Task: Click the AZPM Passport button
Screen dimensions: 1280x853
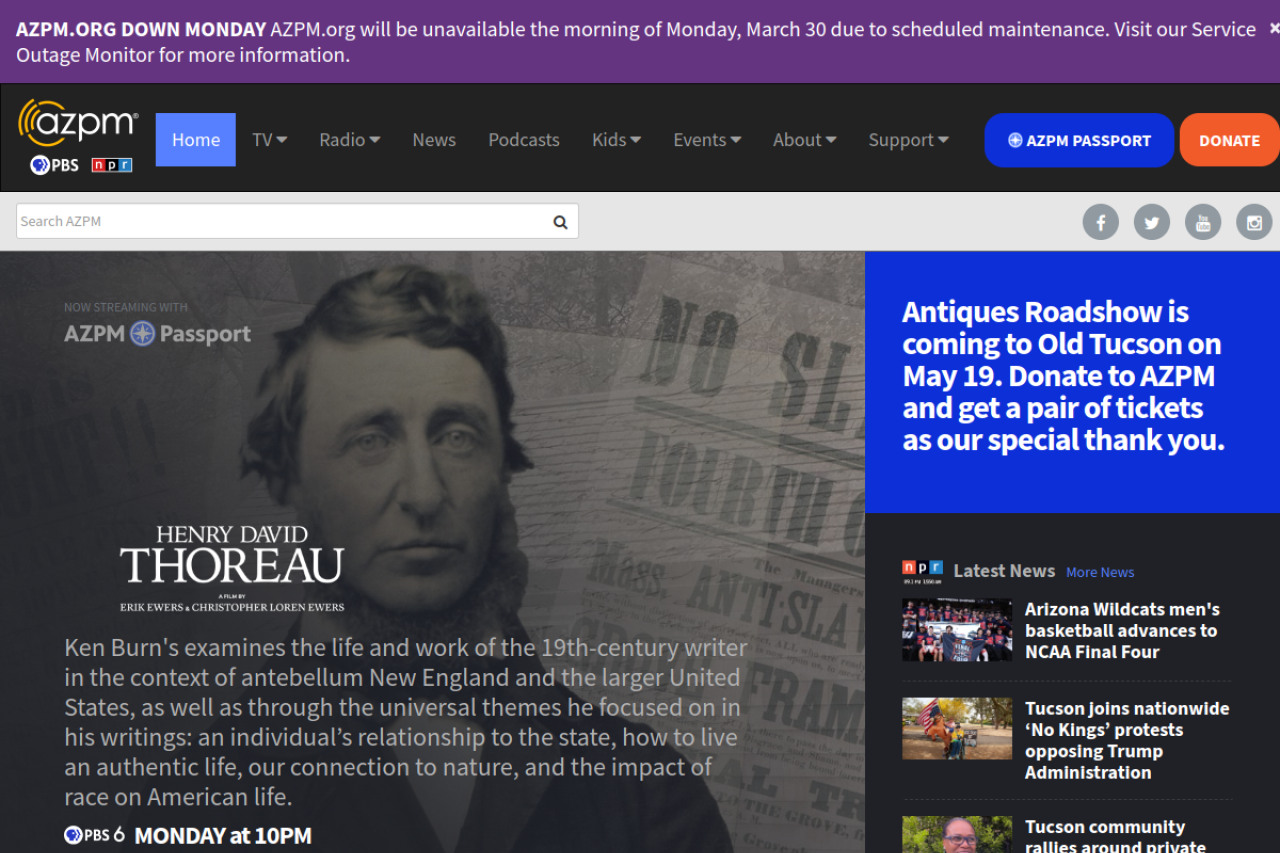Action: [1078, 140]
